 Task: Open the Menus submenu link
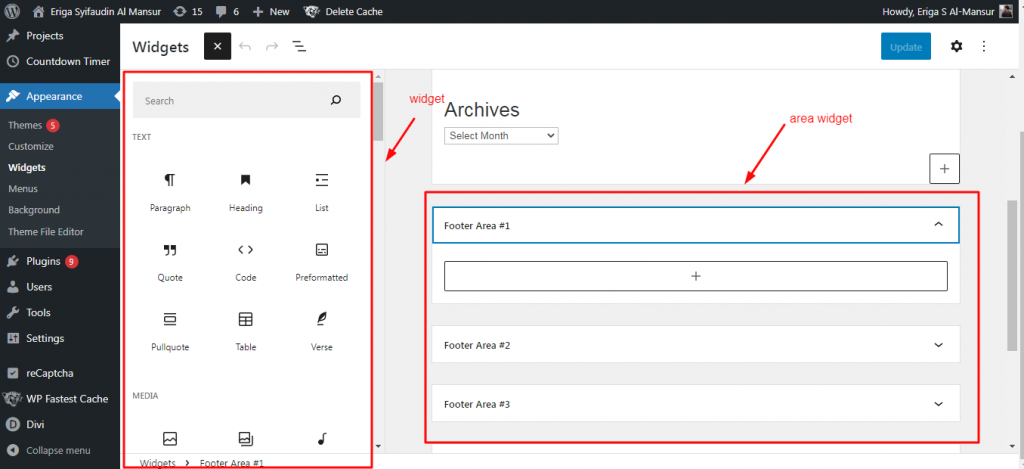tap(23, 189)
